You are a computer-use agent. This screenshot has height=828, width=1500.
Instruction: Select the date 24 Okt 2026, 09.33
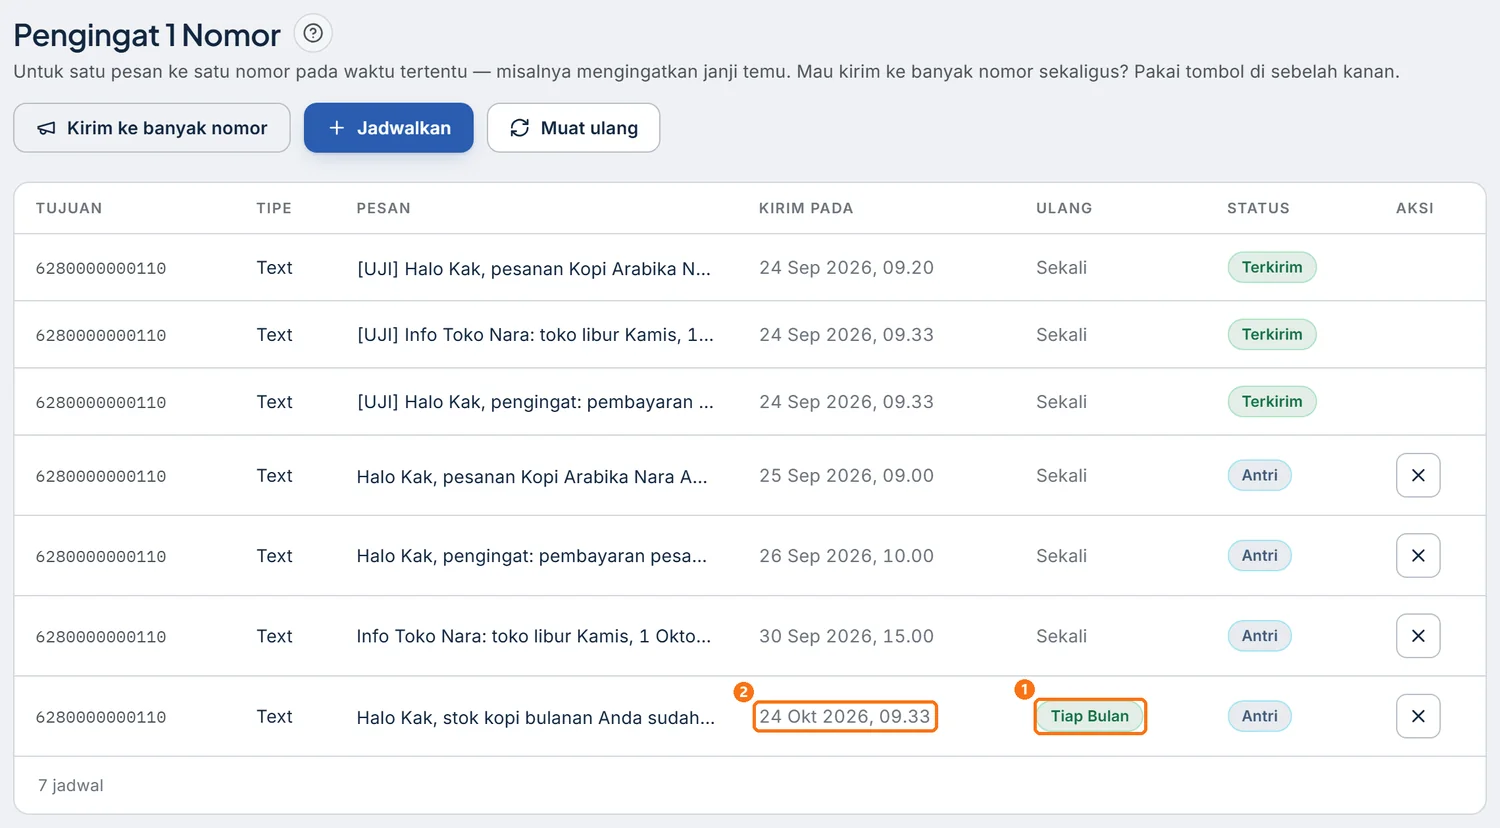(845, 716)
